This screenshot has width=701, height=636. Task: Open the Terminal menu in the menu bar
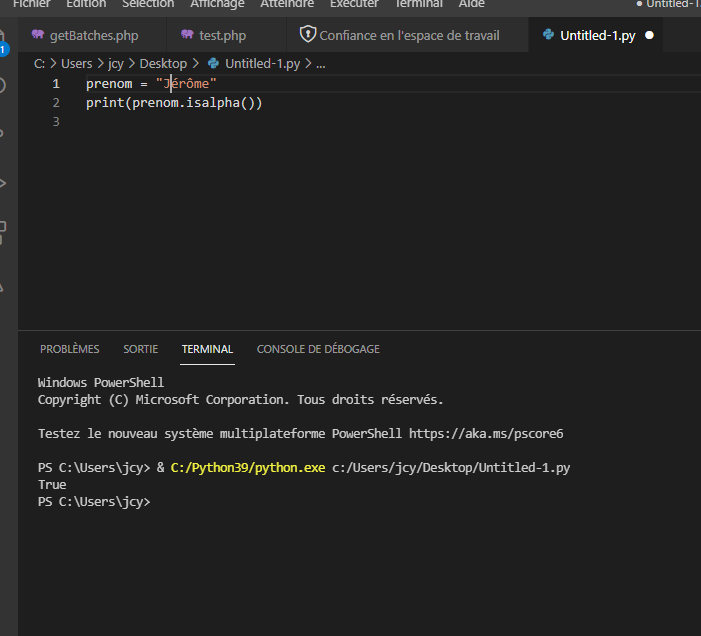click(x=418, y=4)
